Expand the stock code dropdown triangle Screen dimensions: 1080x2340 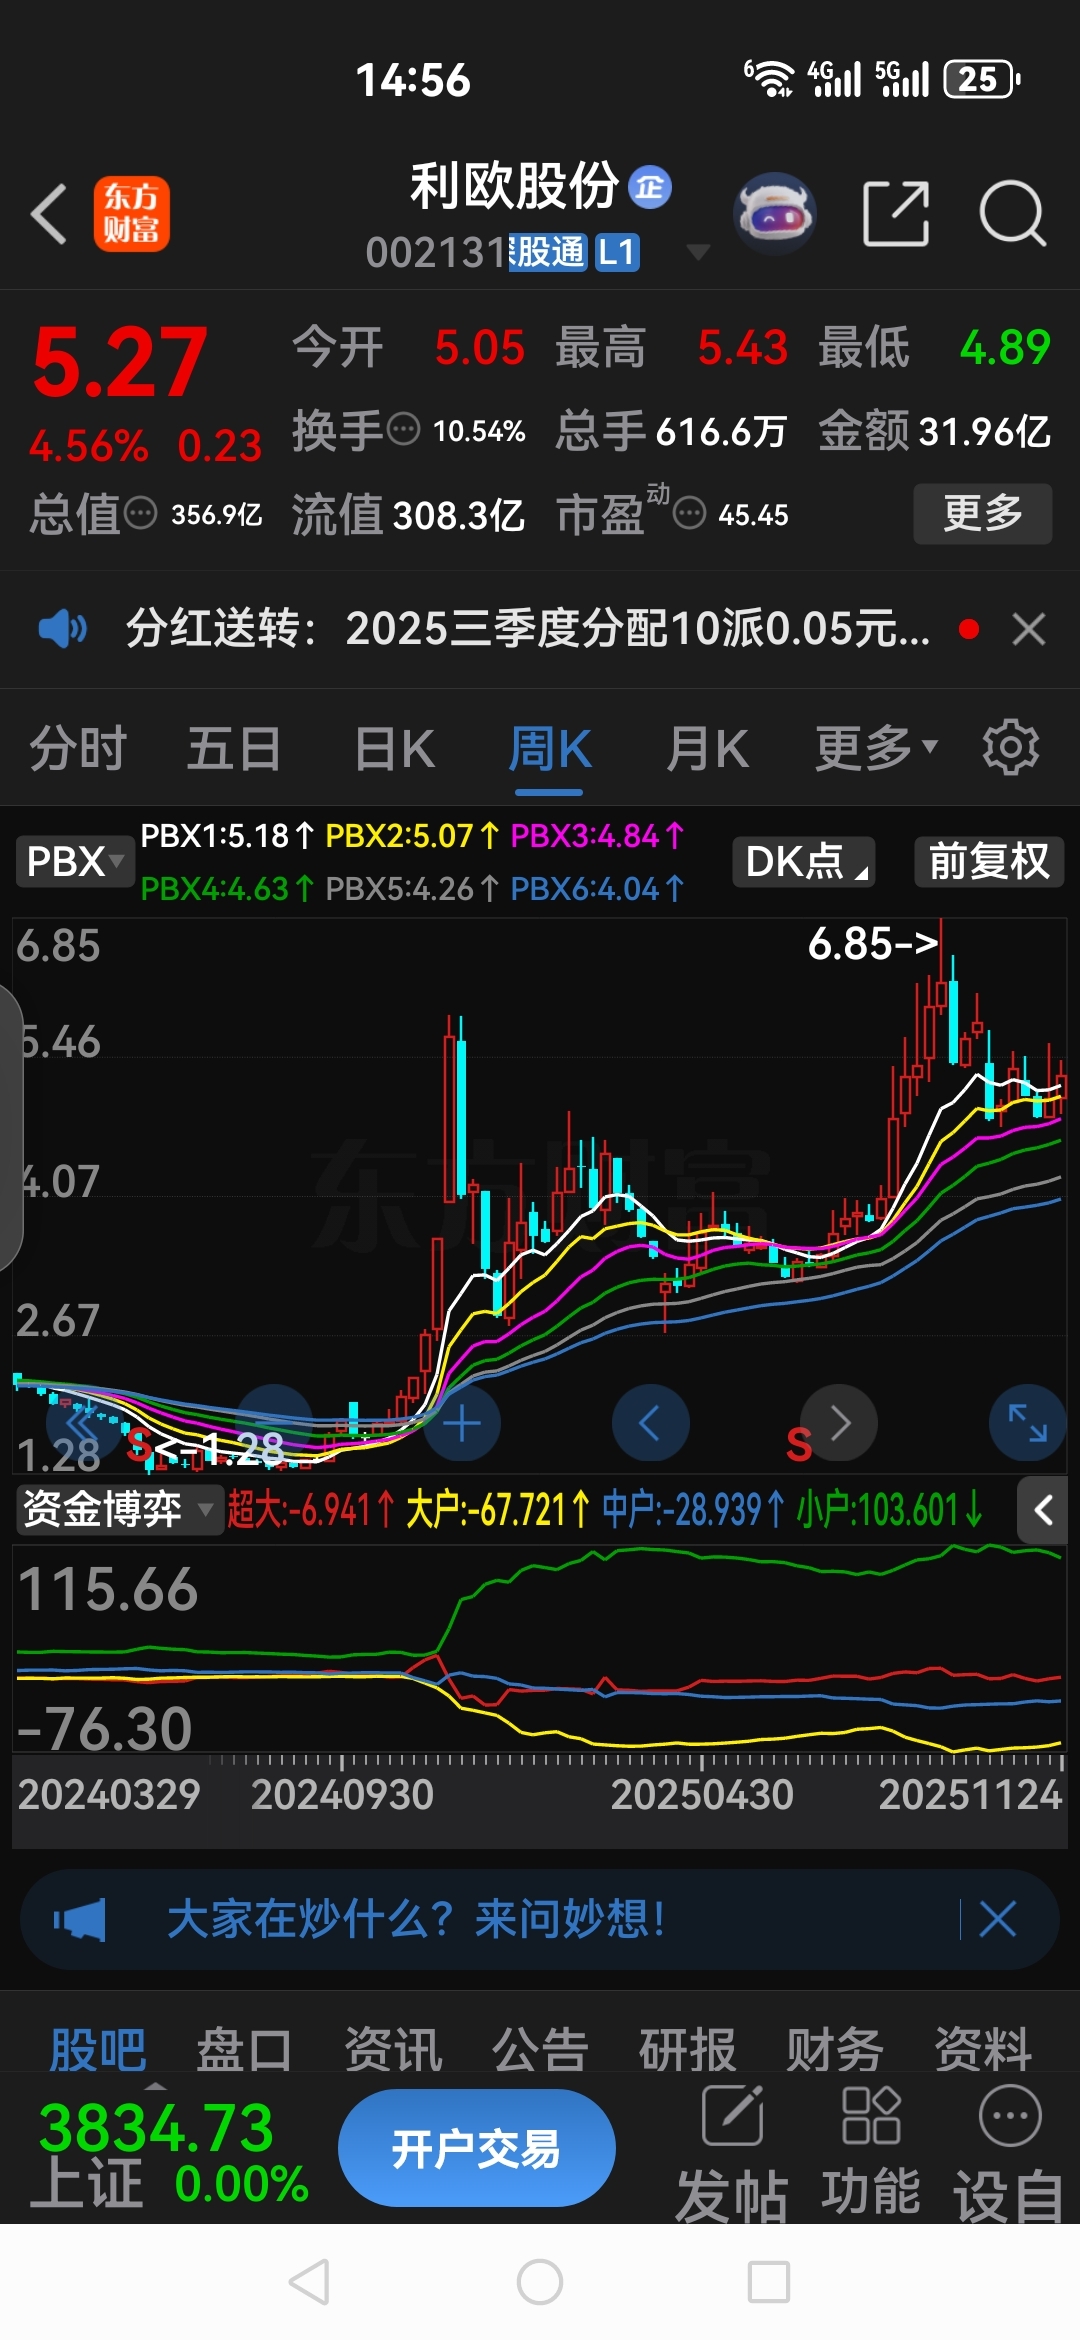(698, 252)
